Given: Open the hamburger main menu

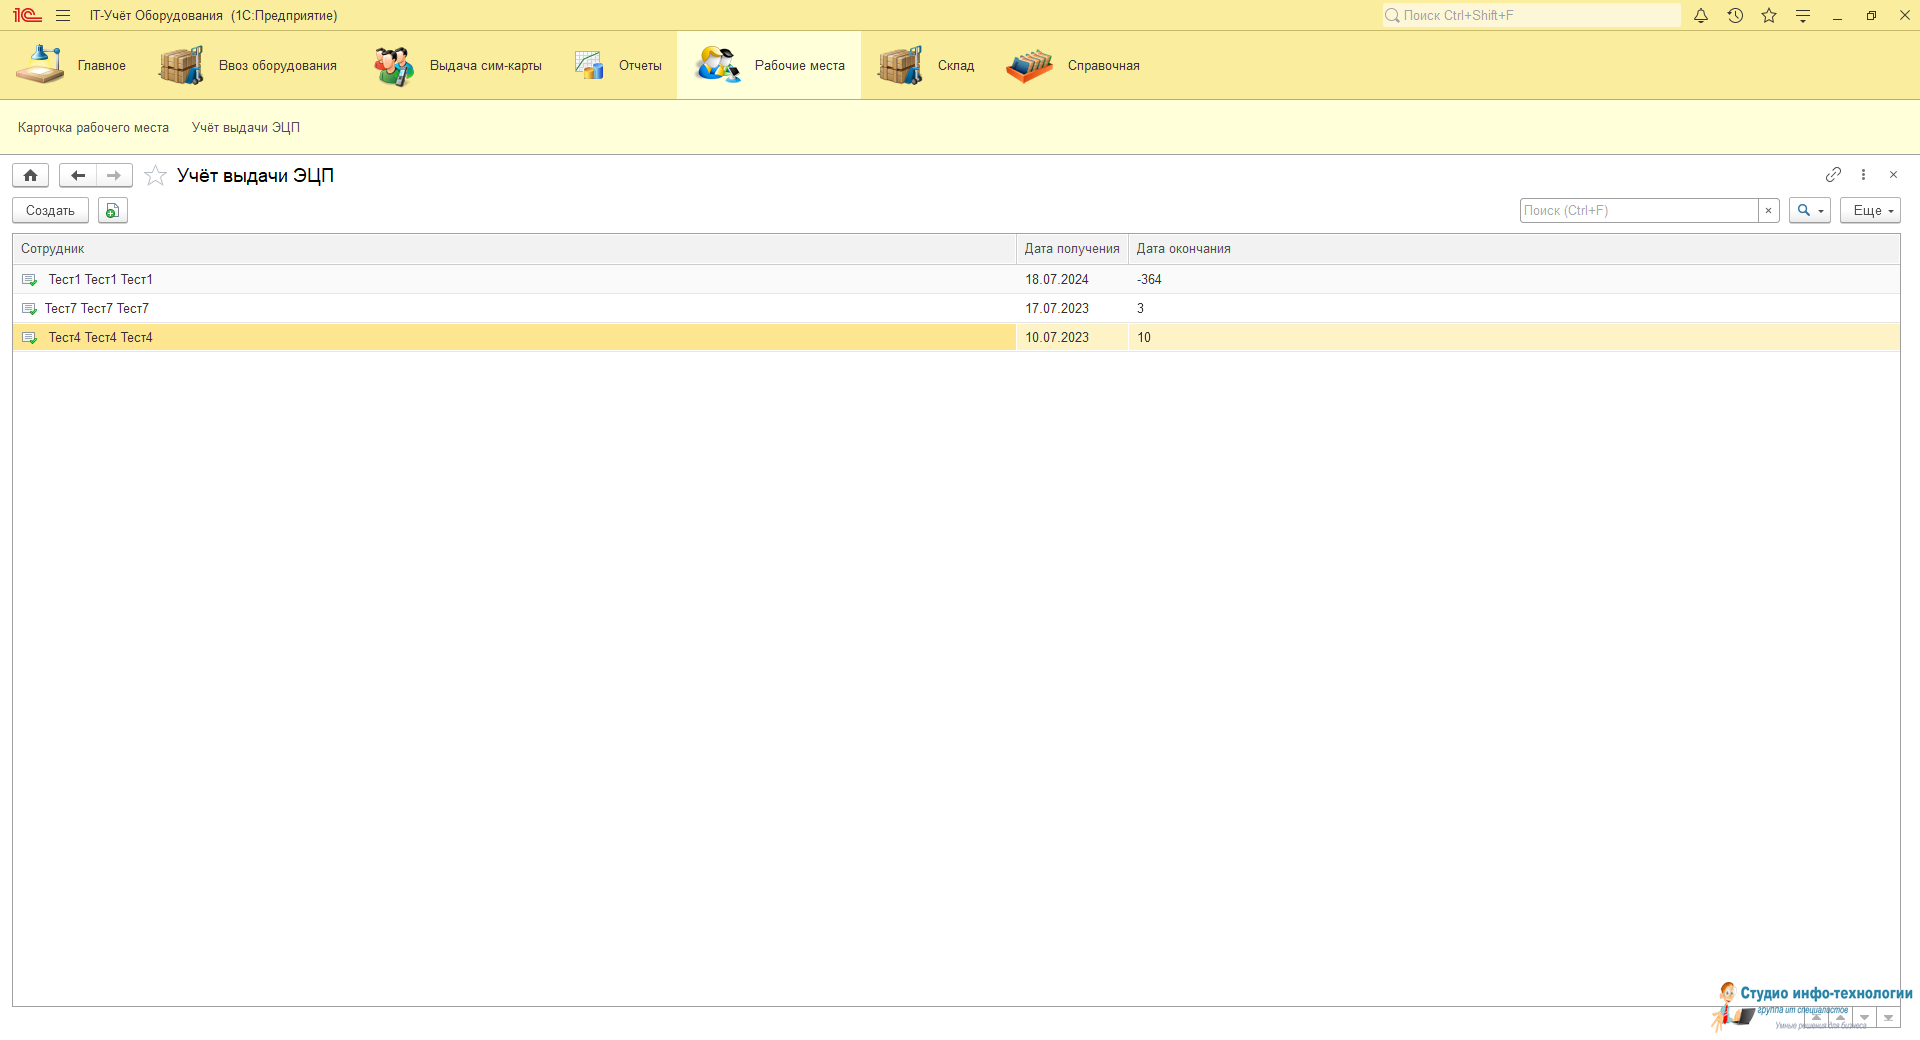Looking at the screenshot, I should [63, 16].
